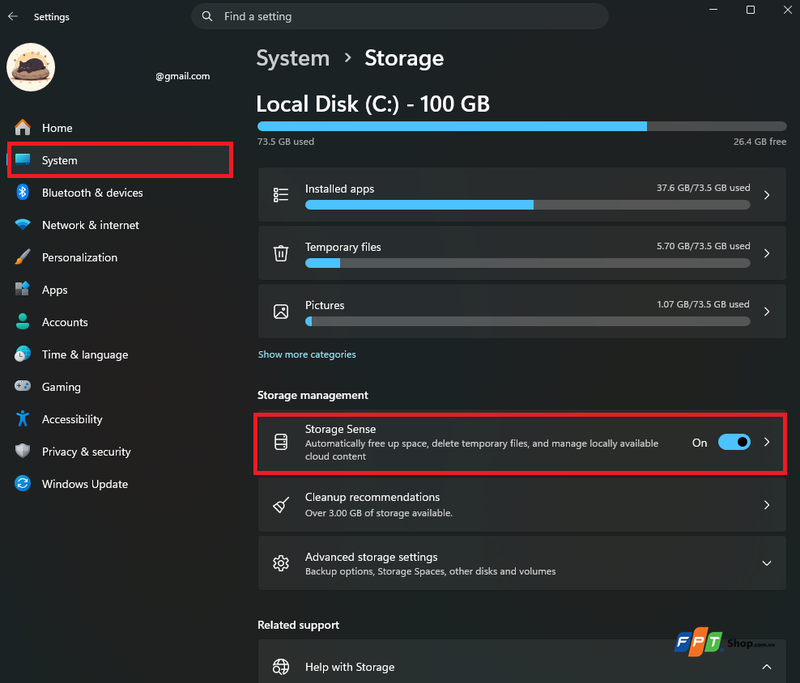800x683 pixels.
Task: Click the @gmail.com account text
Action: tap(183, 76)
